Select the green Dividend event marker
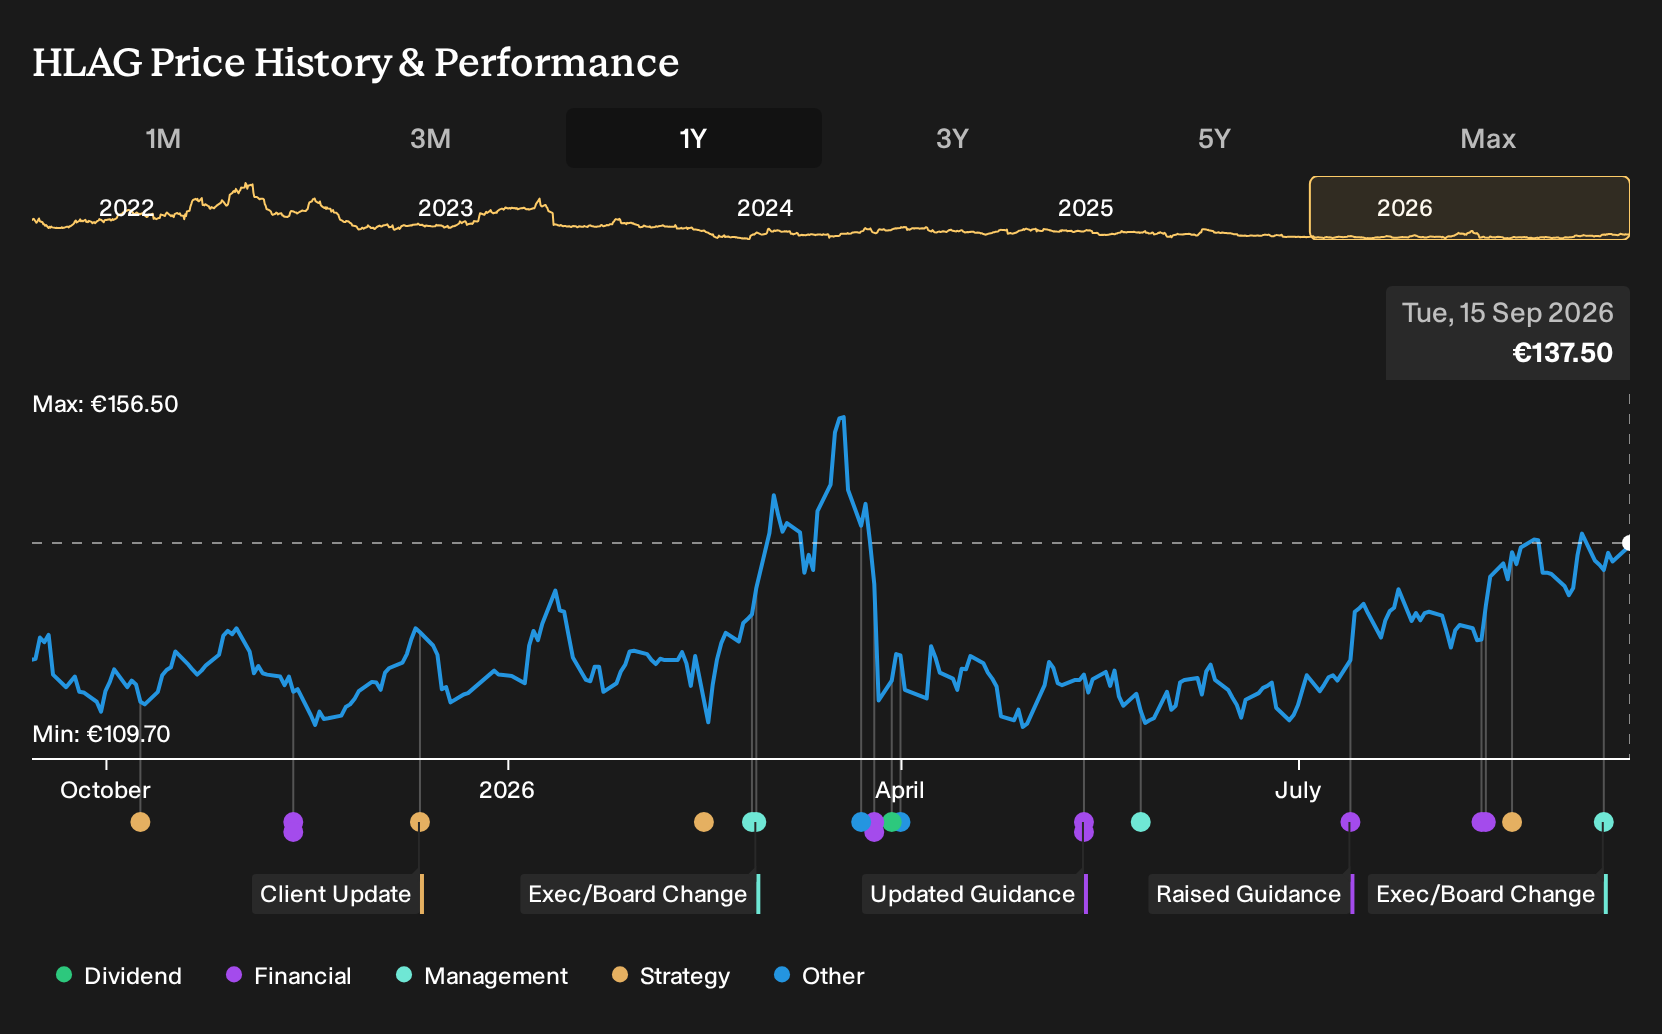 coord(891,822)
